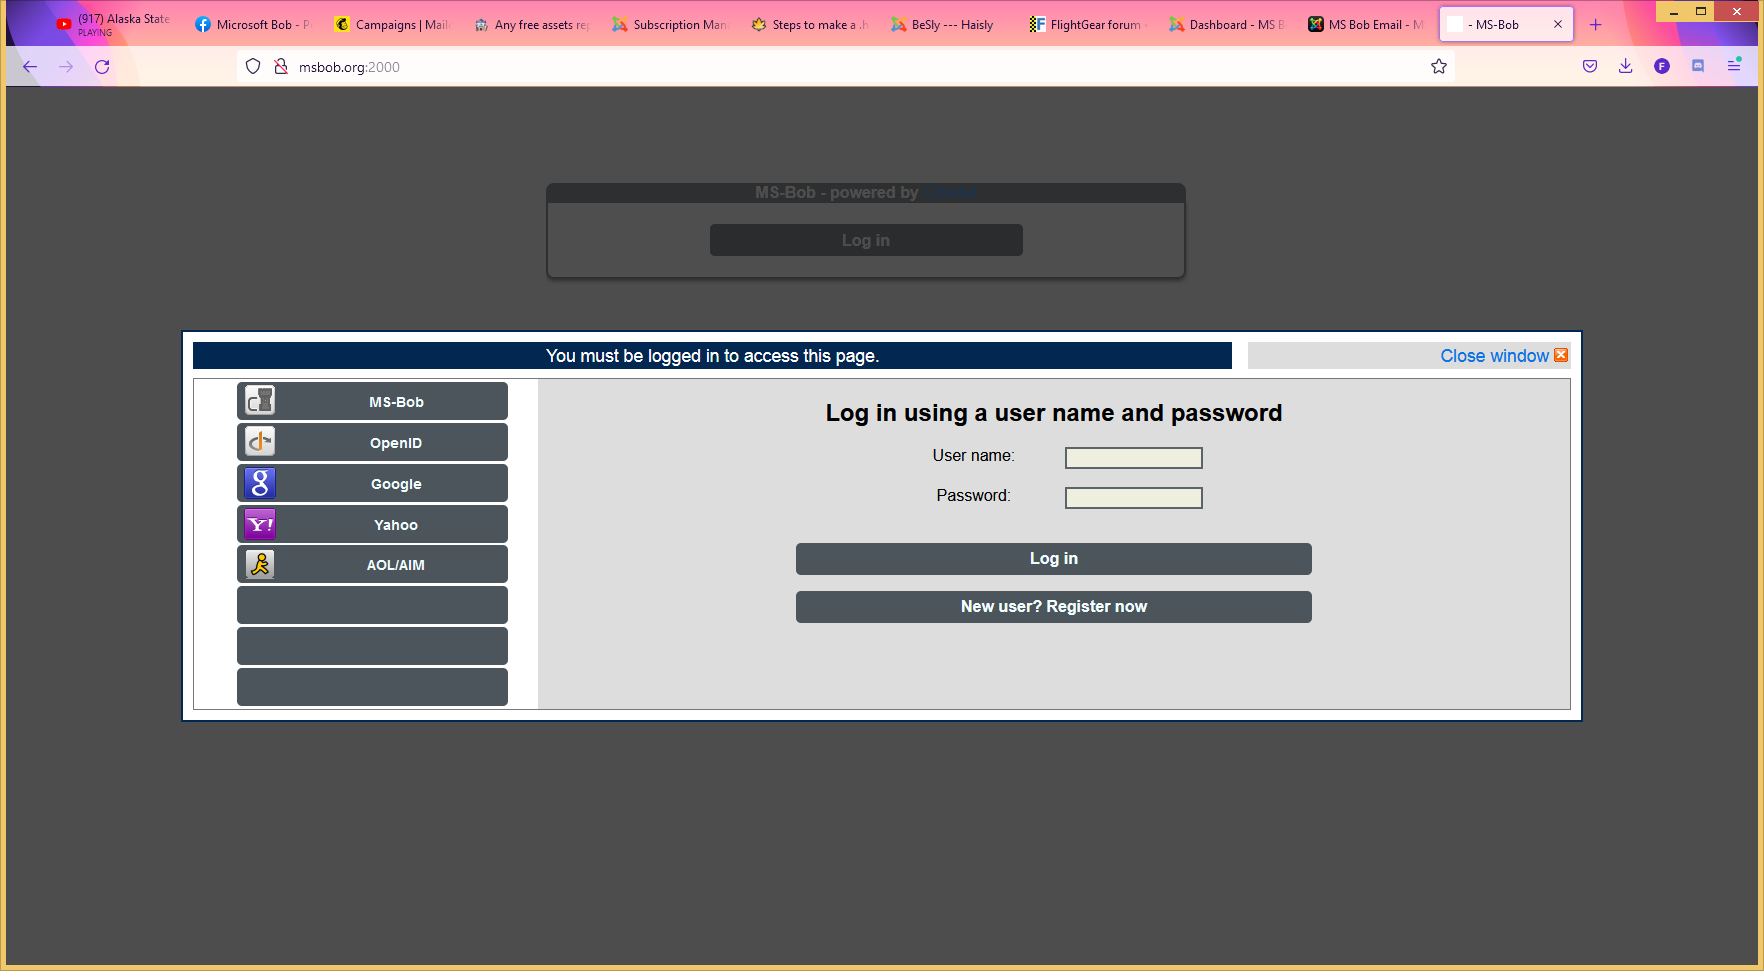Open the Dashboard - MS Bob tab
This screenshot has width=1764, height=971.
(x=1226, y=25)
